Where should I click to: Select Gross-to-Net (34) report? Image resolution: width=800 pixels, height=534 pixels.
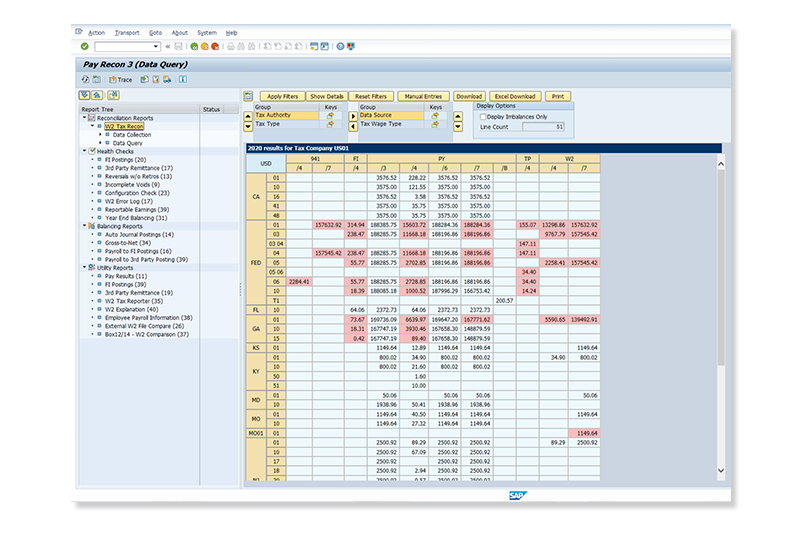(x=128, y=243)
